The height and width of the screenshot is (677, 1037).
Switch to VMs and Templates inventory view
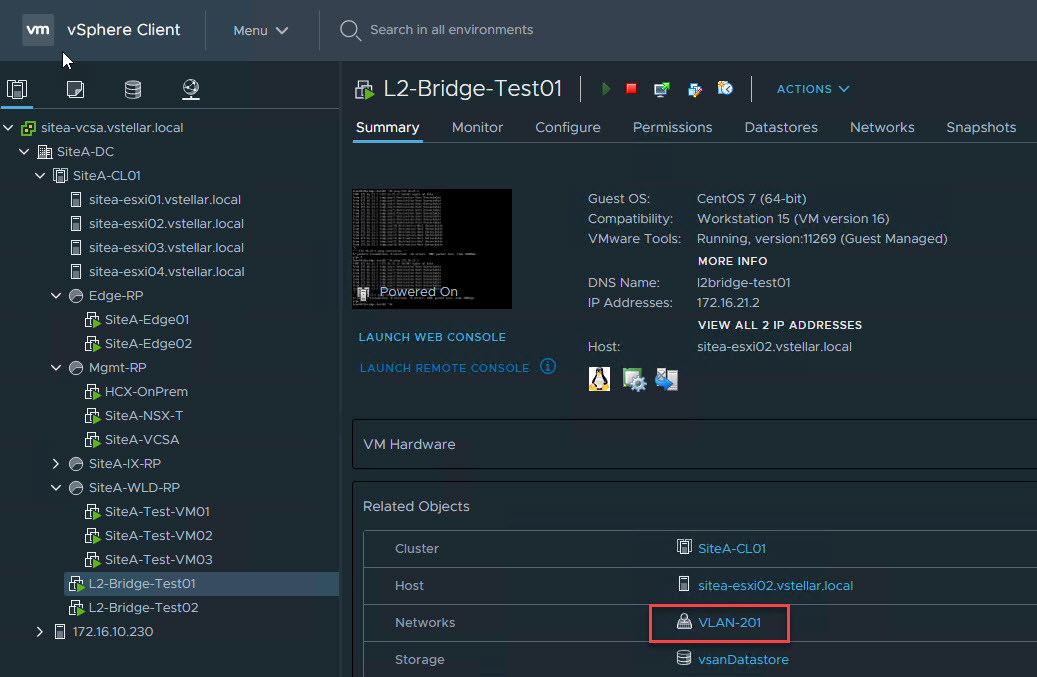click(x=75, y=90)
